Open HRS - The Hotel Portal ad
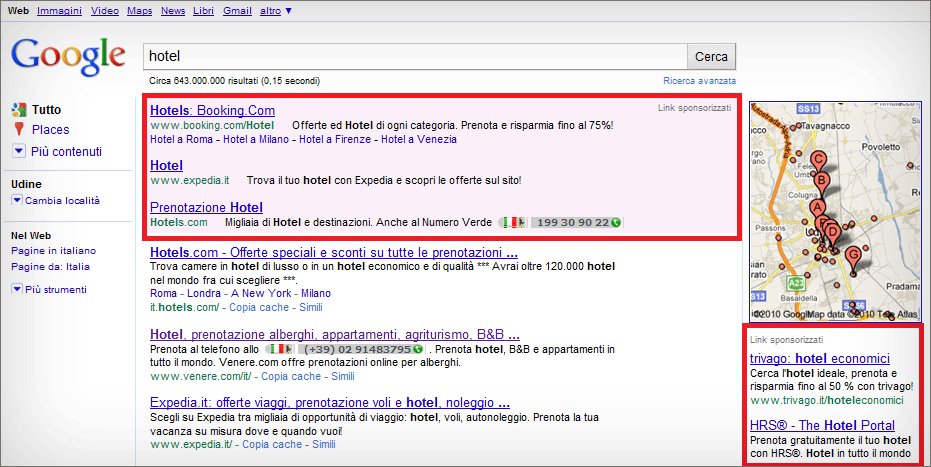Image resolution: width=931 pixels, height=467 pixels. pyautogui.click(x=822, y=425)
